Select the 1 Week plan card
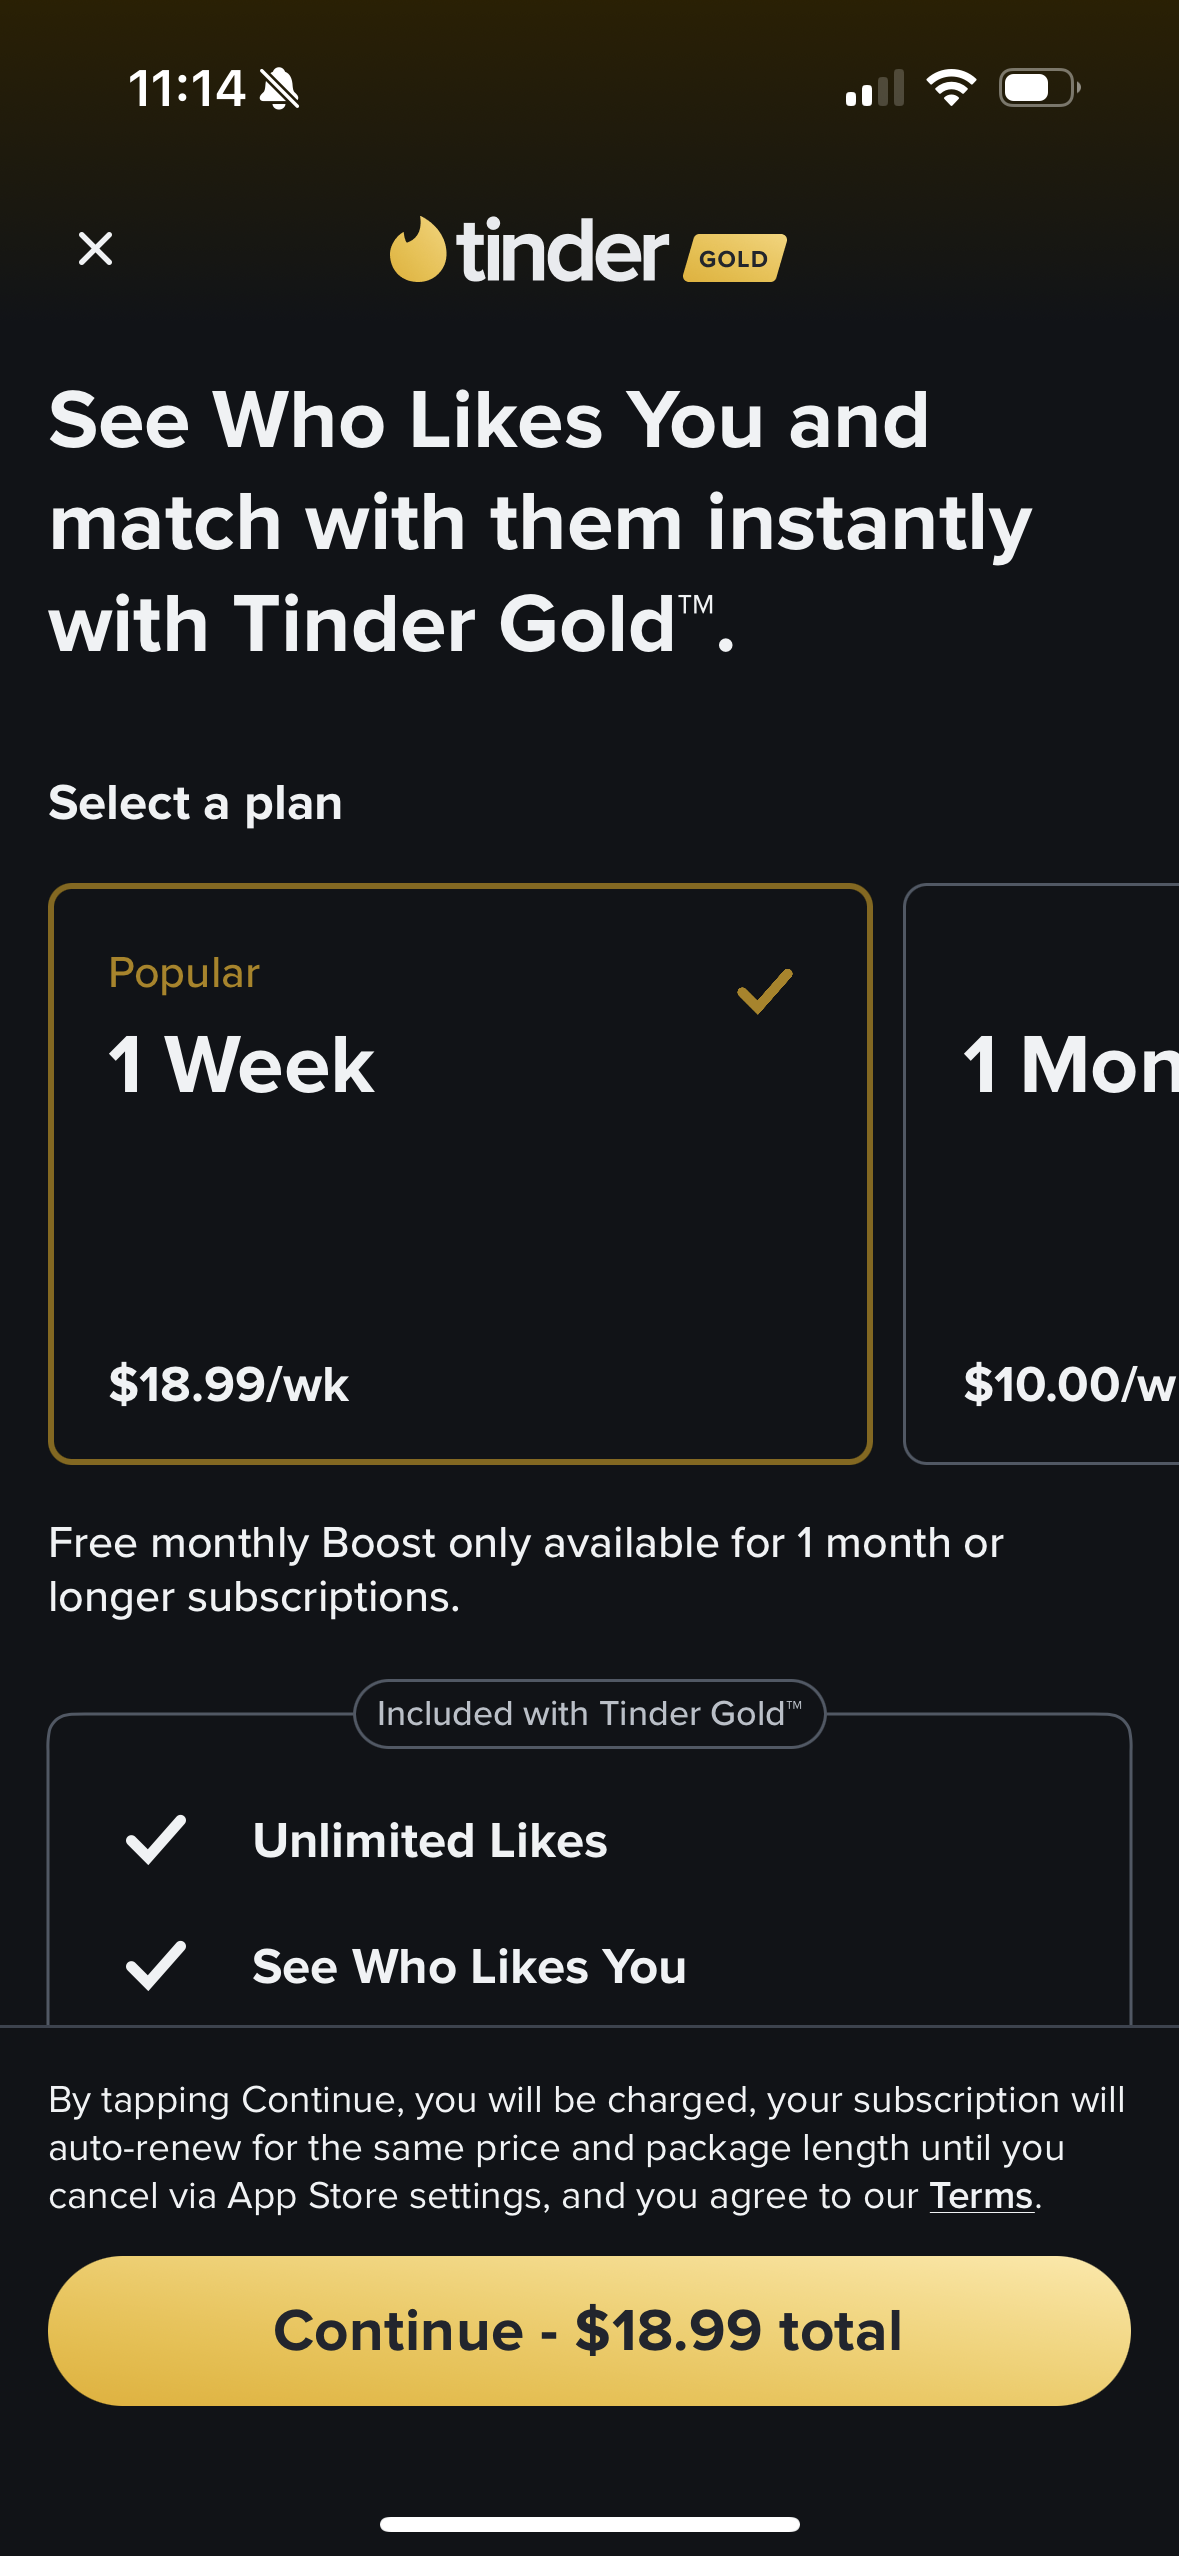Image resolution: width=1179 pixels, height=2556 pixels. [460, 1174]
